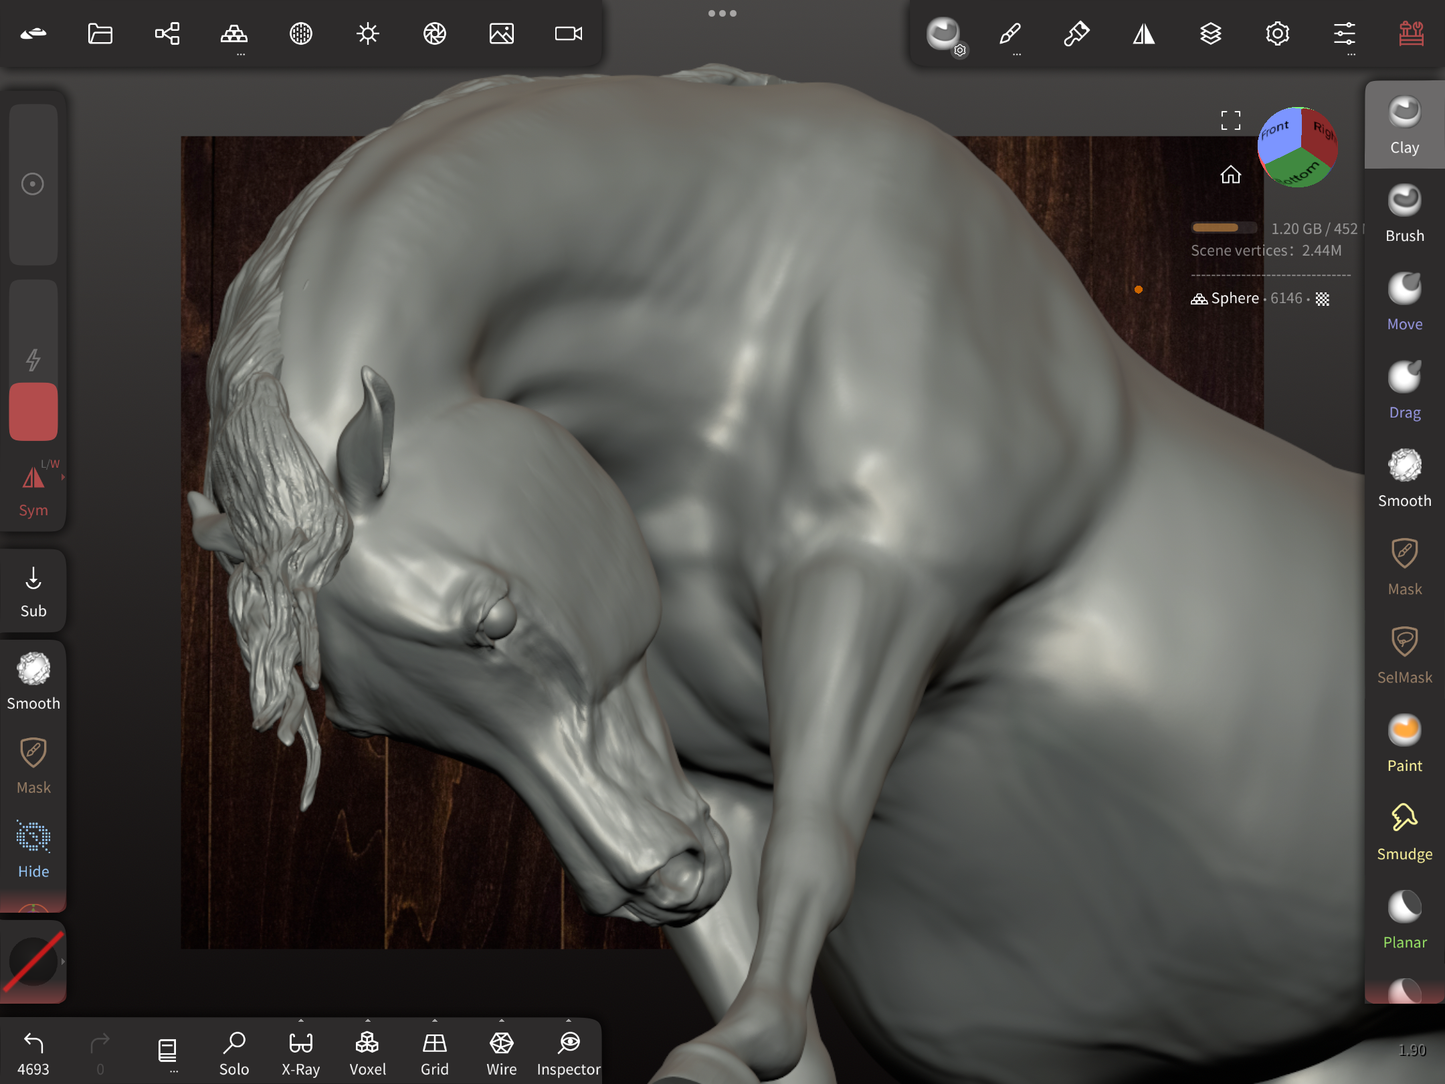This screenshot has width=1445, height=1084.
Task: Enable Solo mode
Action: tap(234, 1054)
